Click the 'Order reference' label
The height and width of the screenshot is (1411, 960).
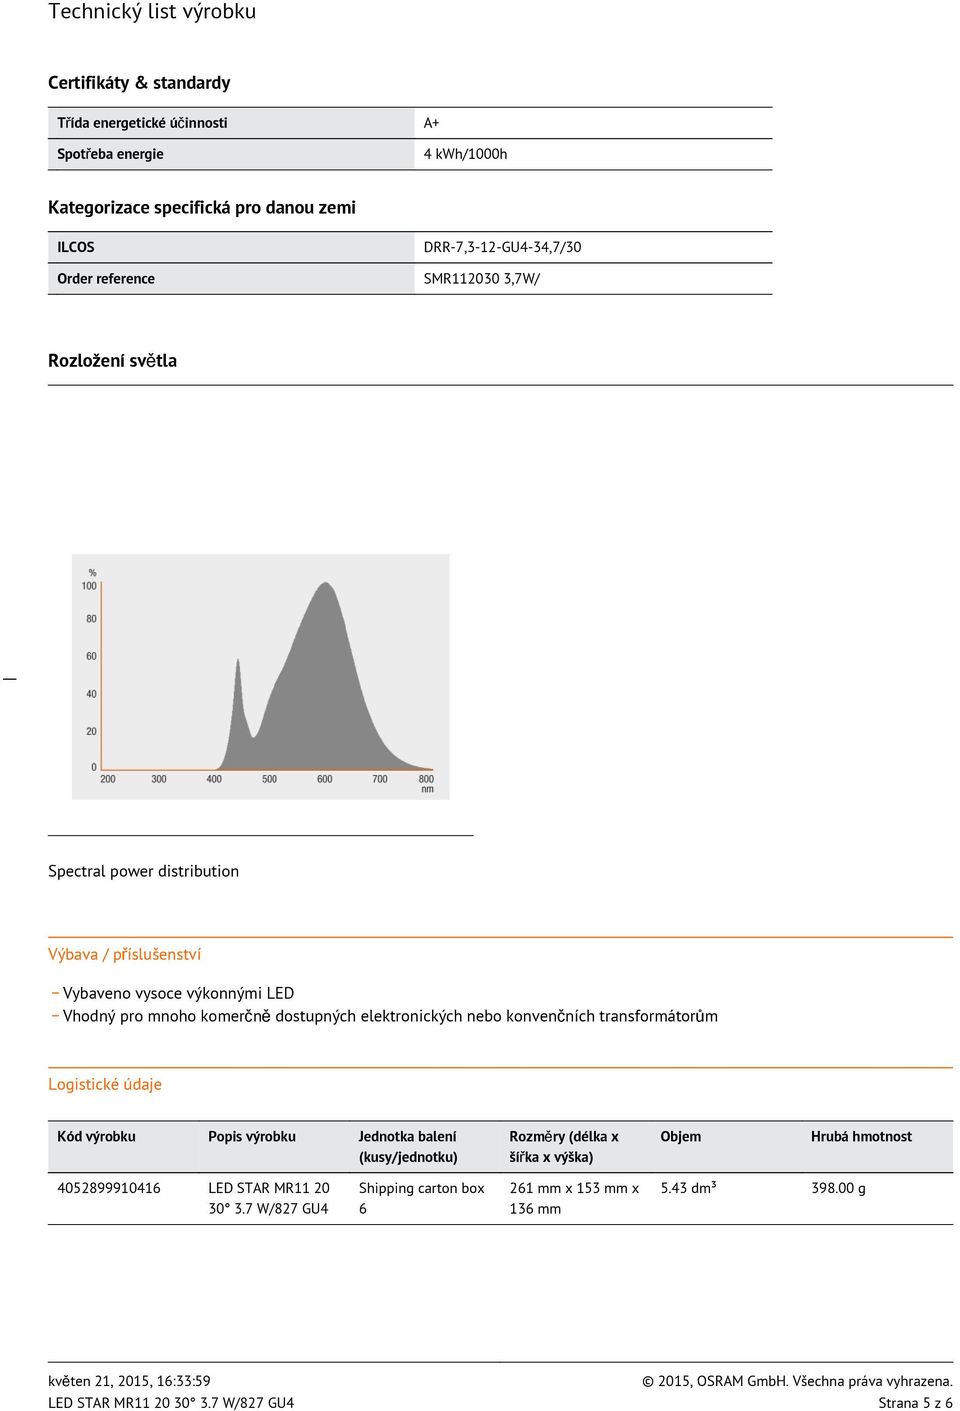tap(106, 279)
